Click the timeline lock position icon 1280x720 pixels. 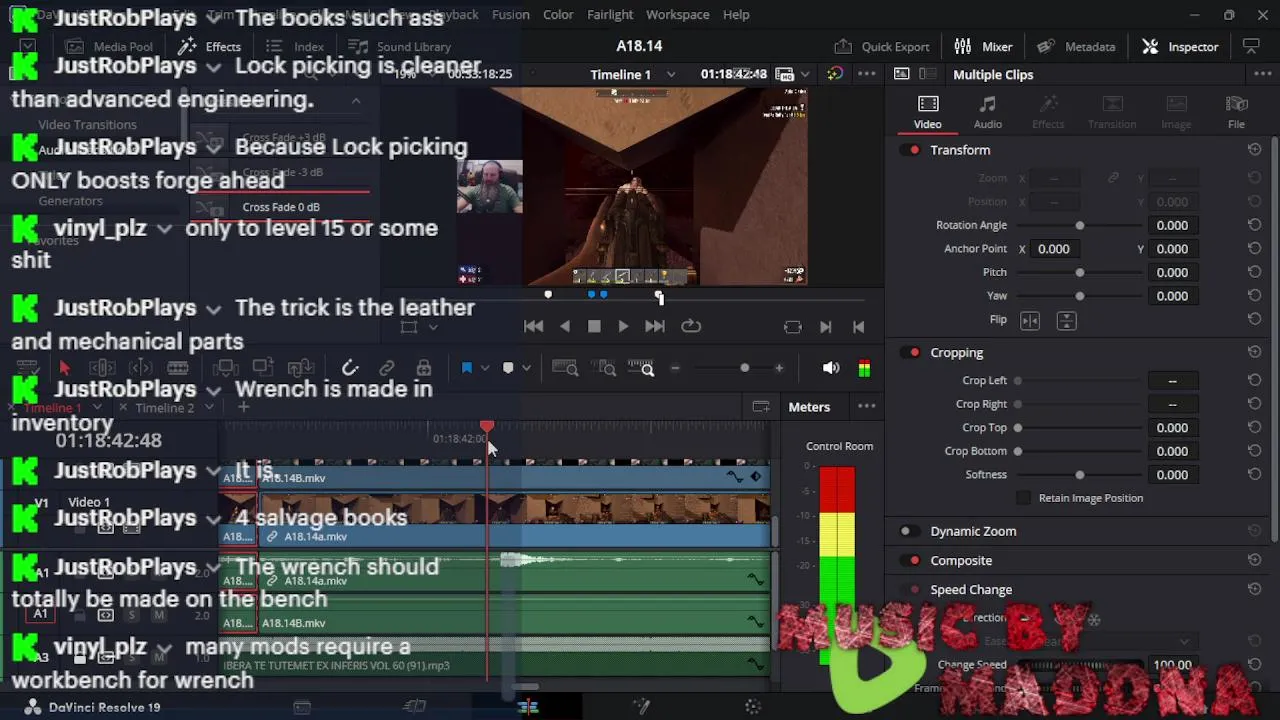pos(424,368)
